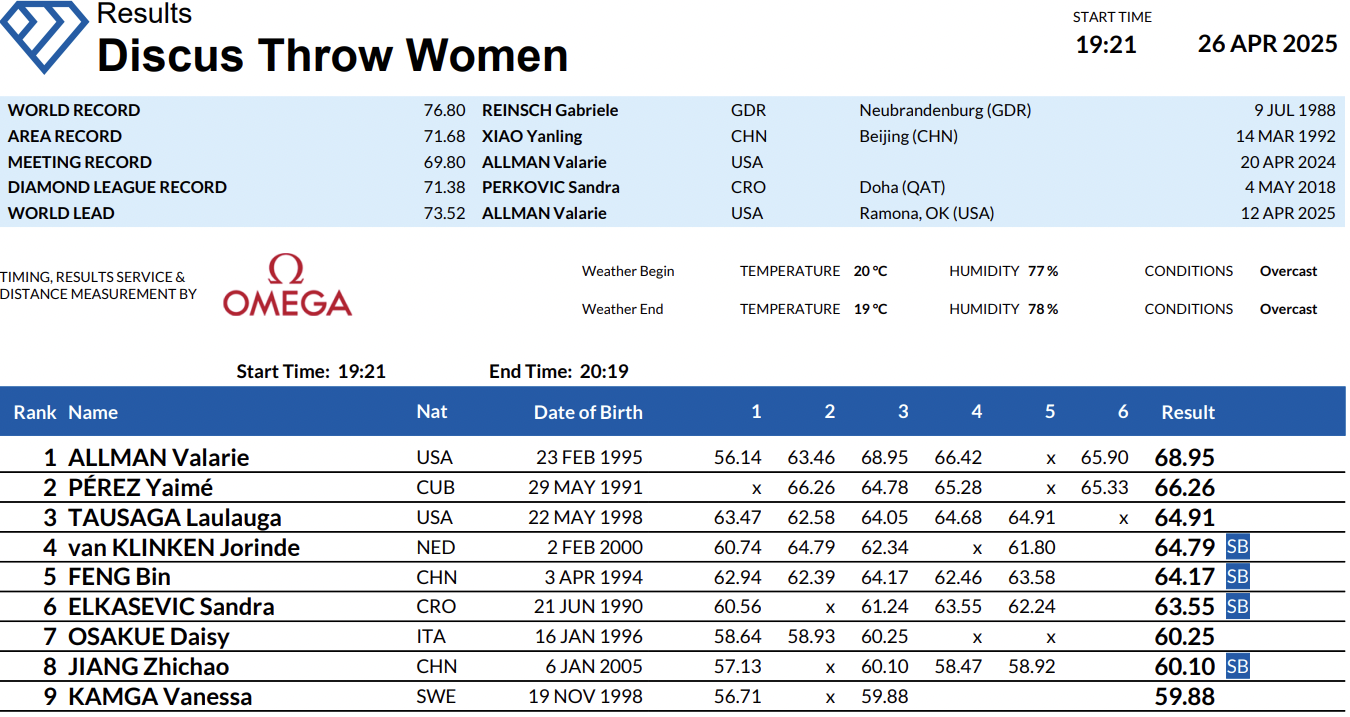
Task: Click the Discus Throw Women title
Action: tap(333, 55)
